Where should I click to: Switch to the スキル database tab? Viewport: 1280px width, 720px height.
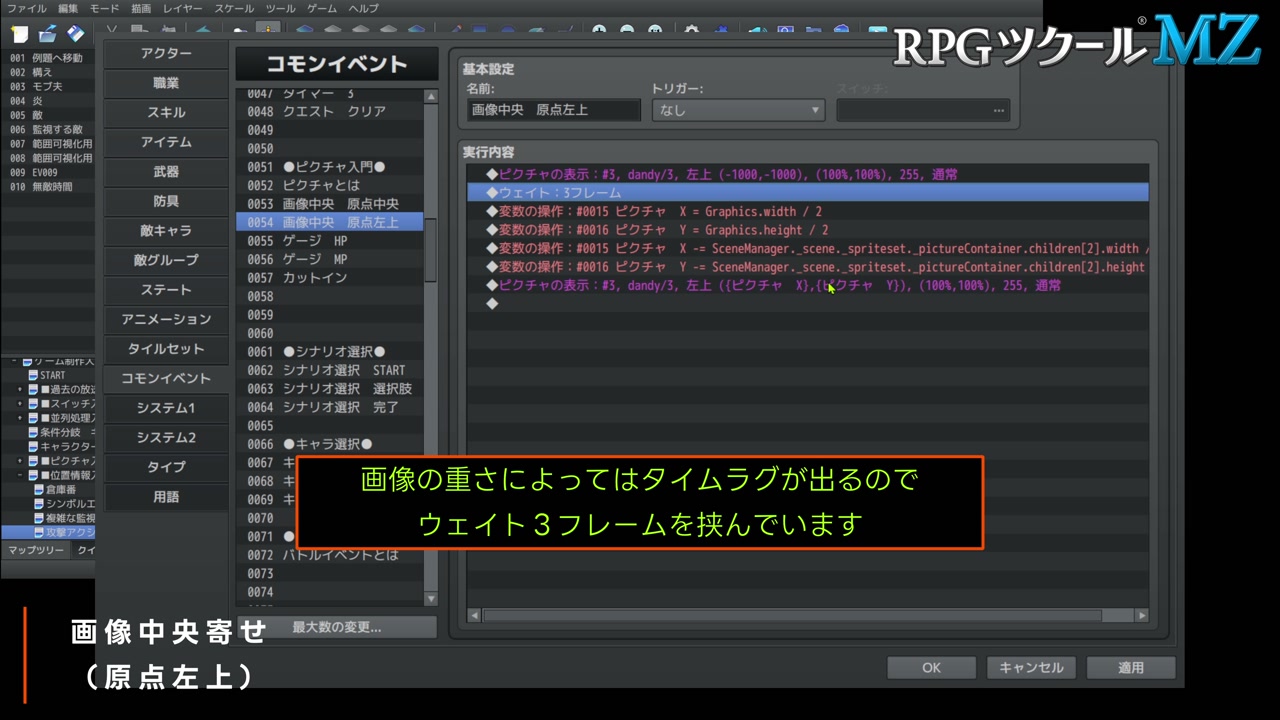(166, 113)
